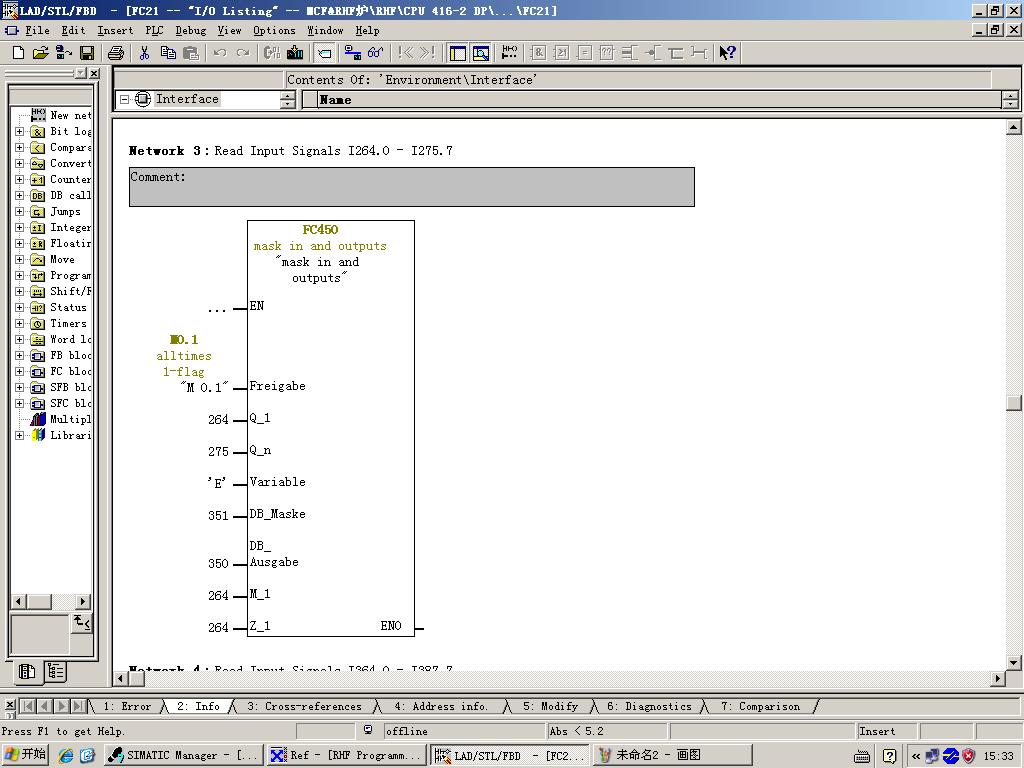
Task: Open the Debug menu
Action: (191, 30)
